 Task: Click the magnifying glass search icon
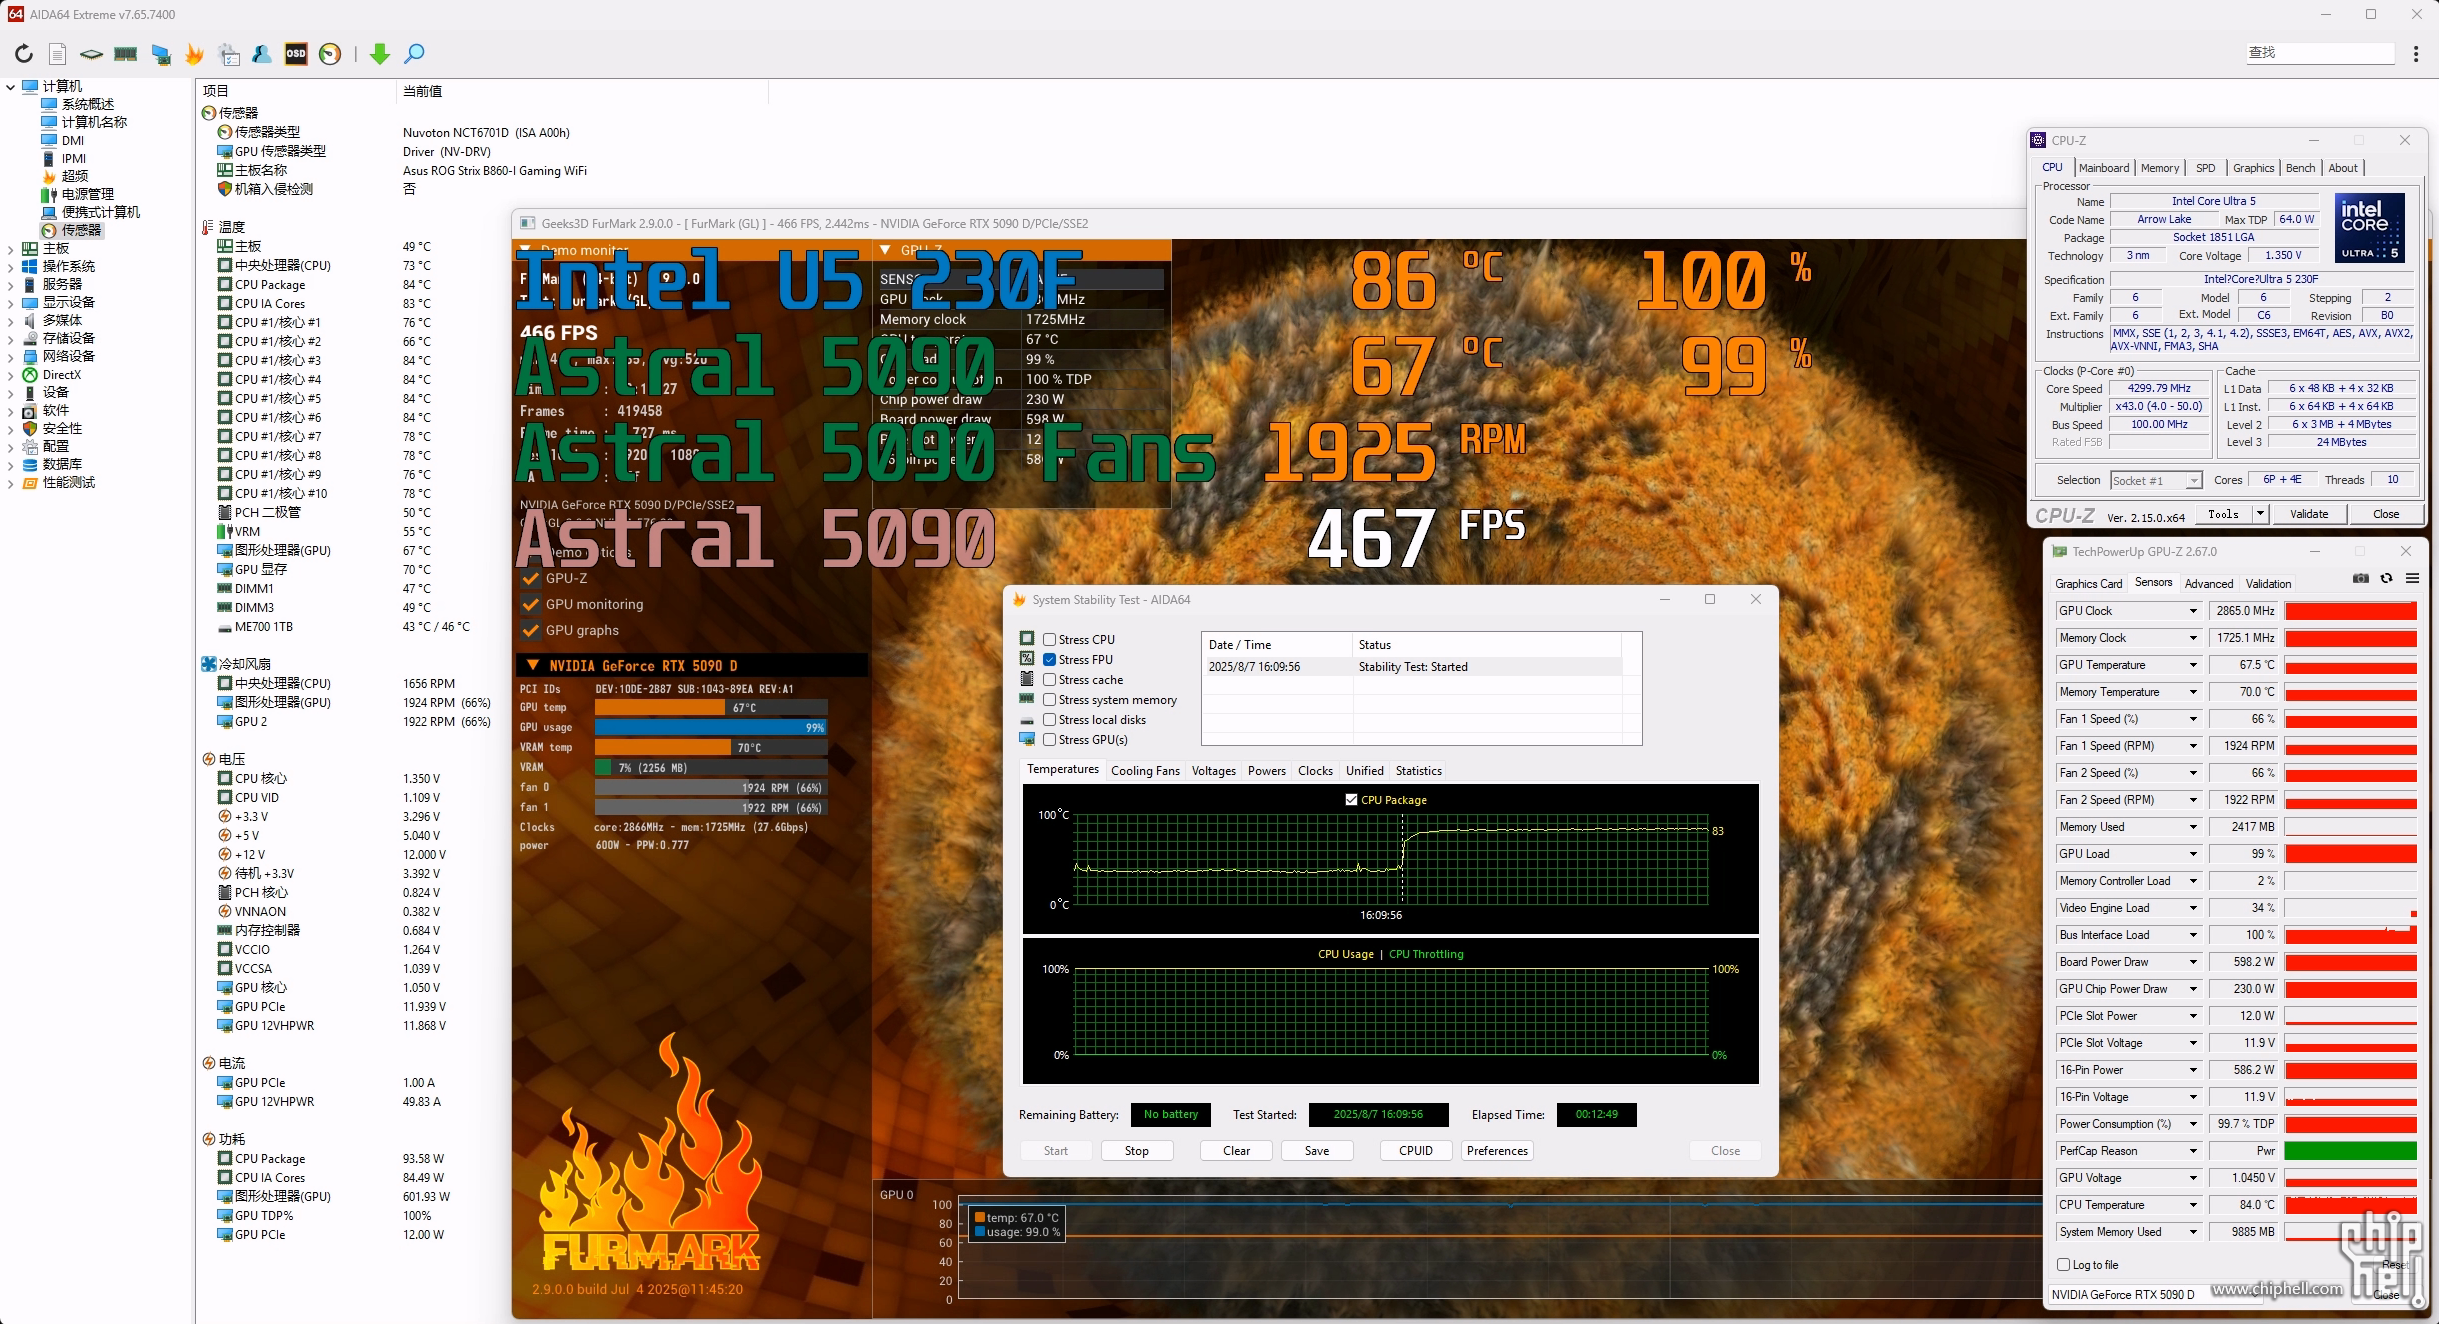[x=414, y=54]
